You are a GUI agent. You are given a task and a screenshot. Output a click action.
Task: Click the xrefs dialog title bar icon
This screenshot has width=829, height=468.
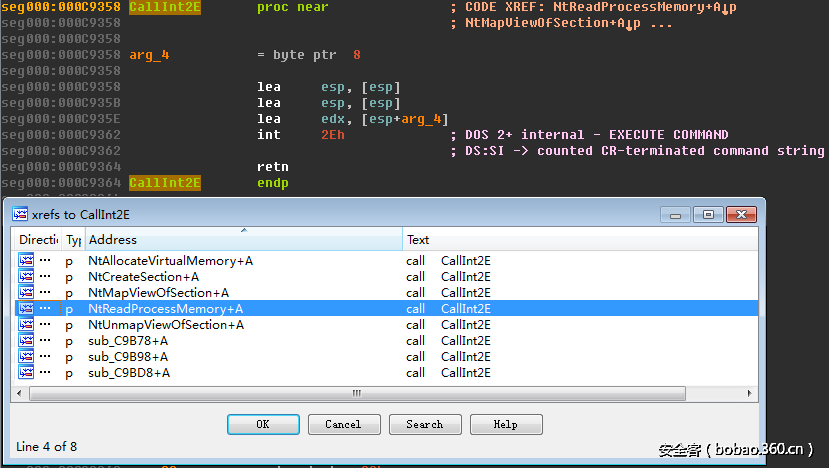click(20, 214)
